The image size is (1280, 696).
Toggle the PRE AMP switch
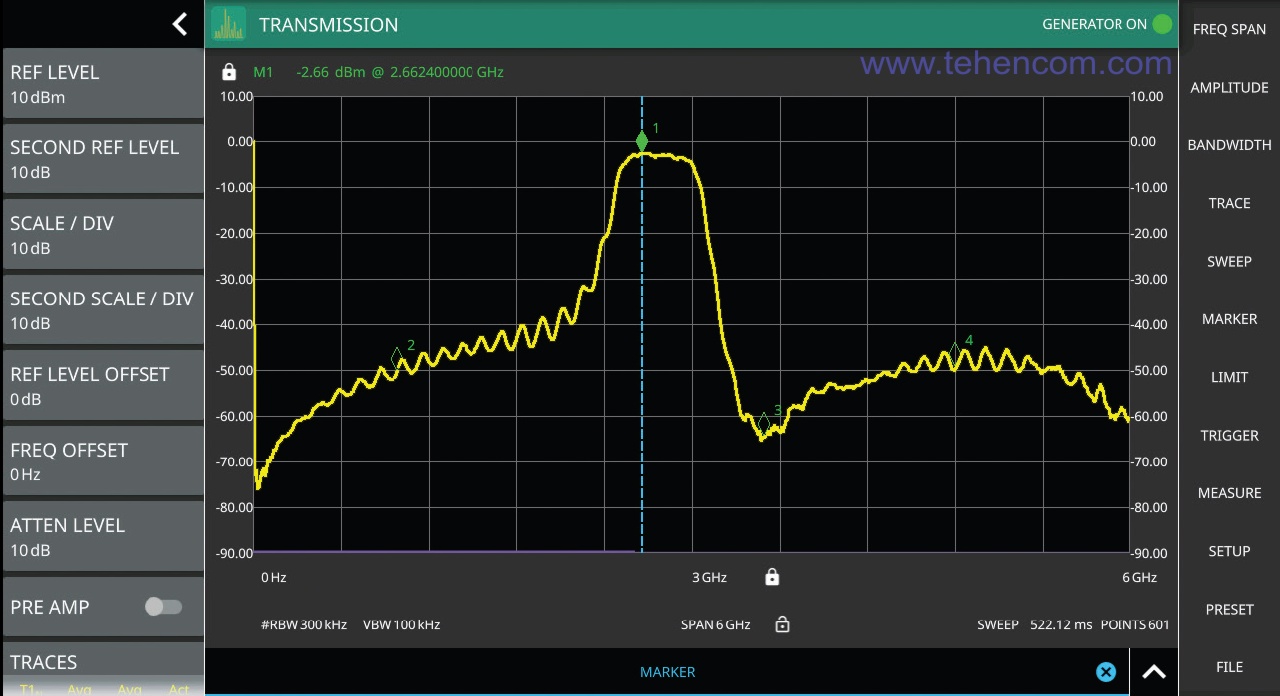(x=163, y=607)
